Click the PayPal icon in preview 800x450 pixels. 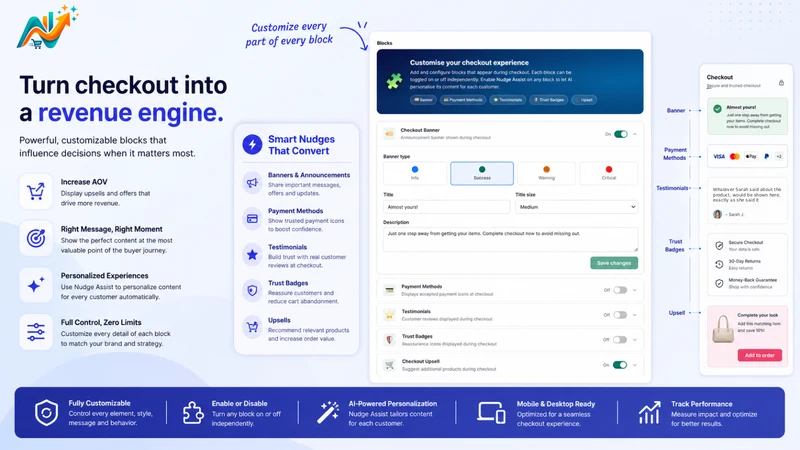pos(766,157)
